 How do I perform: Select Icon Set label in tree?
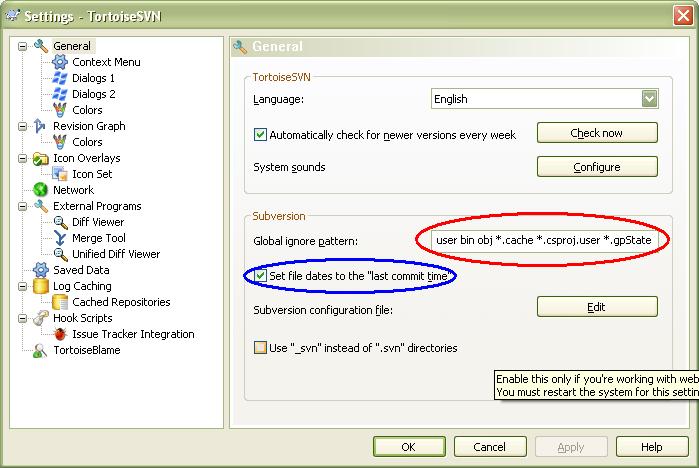(x=92, y=174)
